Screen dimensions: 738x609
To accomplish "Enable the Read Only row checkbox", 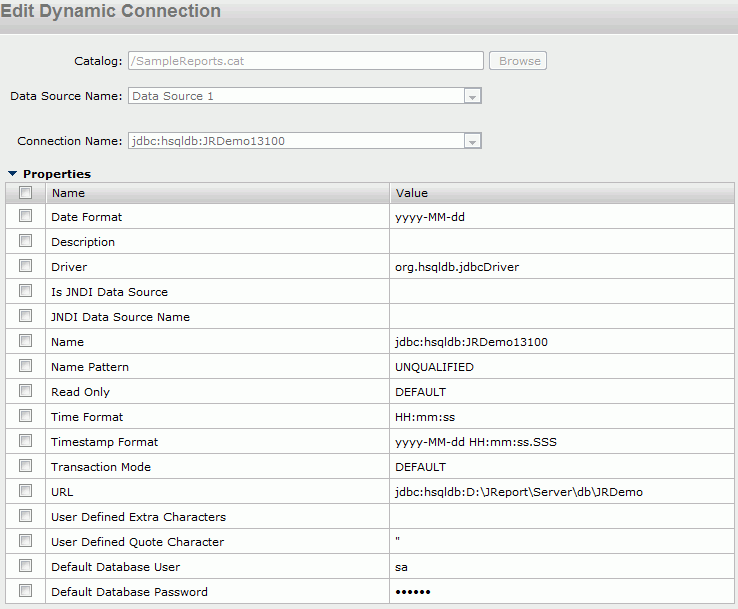I will pos(25,391).
